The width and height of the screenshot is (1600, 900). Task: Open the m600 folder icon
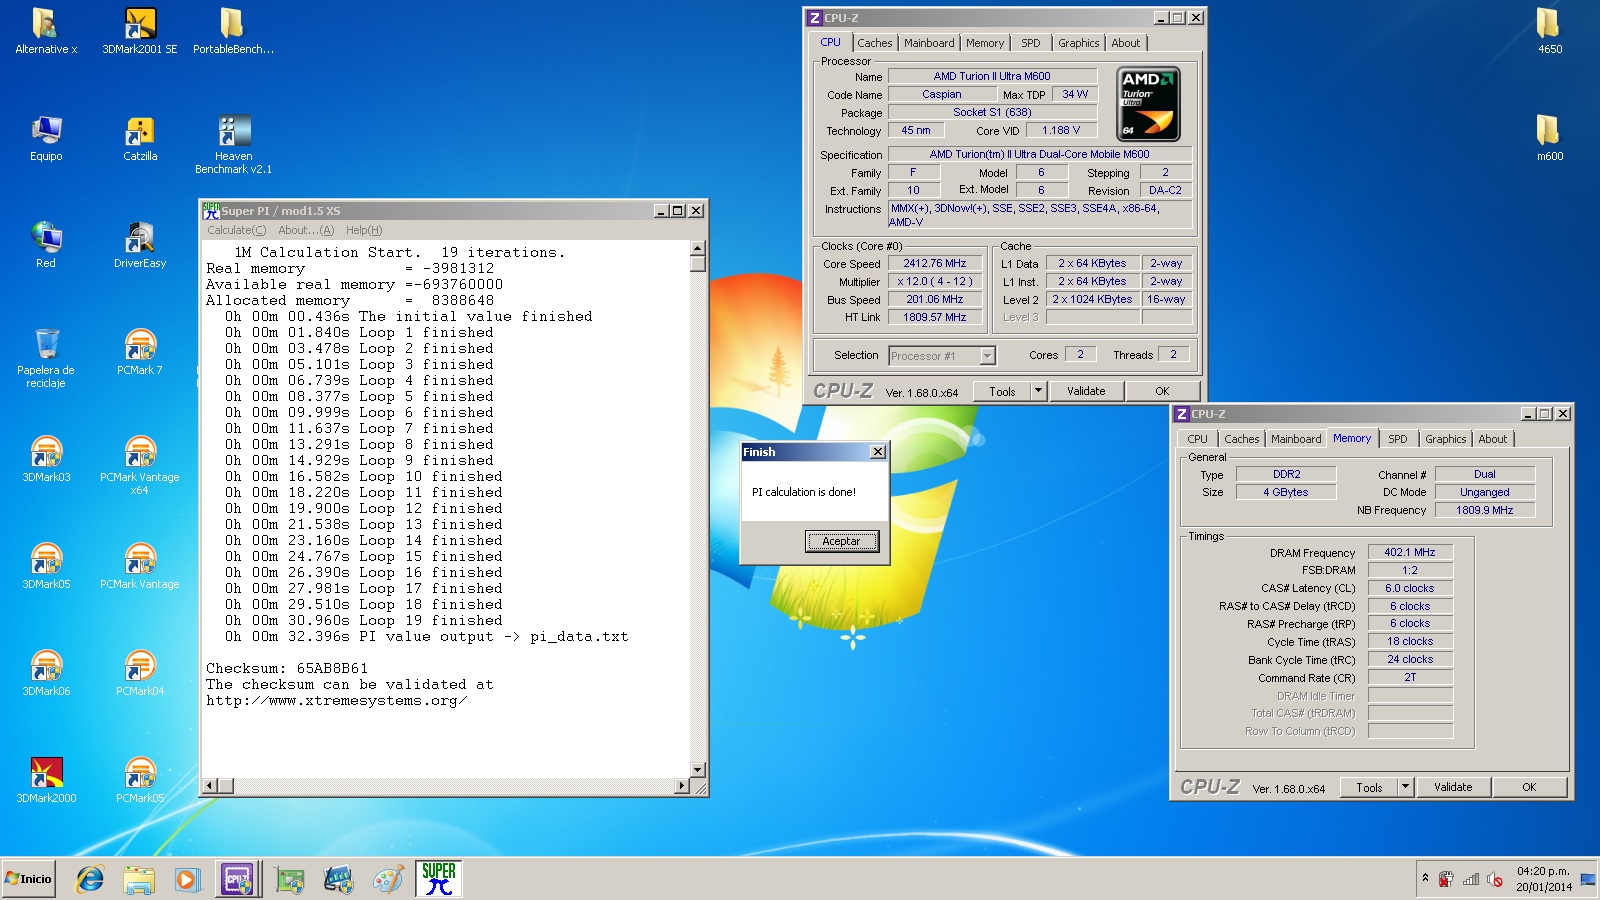pos(1549,138)
